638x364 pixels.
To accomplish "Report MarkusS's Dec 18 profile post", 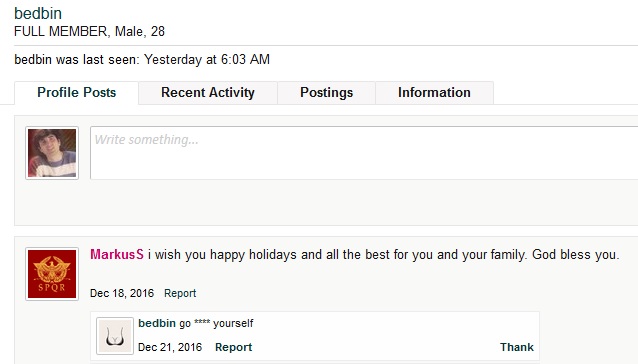I will click(180, 293).
